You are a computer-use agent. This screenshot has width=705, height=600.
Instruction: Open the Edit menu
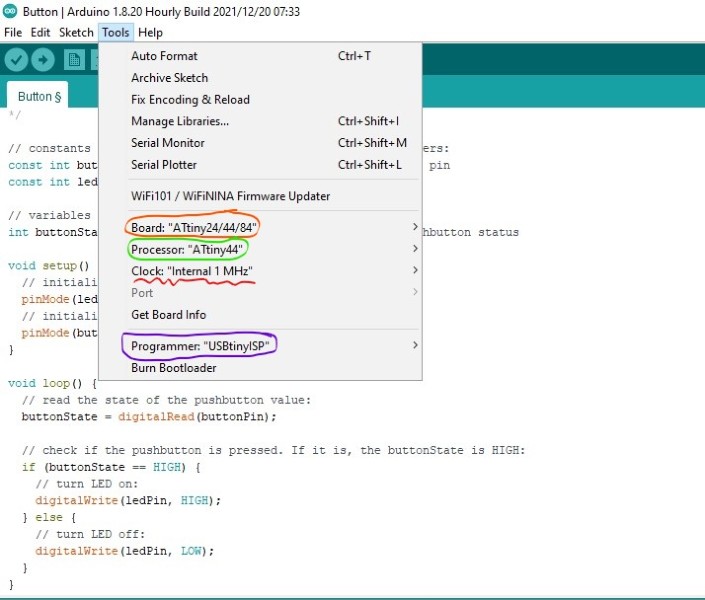[x=40, y=32]
